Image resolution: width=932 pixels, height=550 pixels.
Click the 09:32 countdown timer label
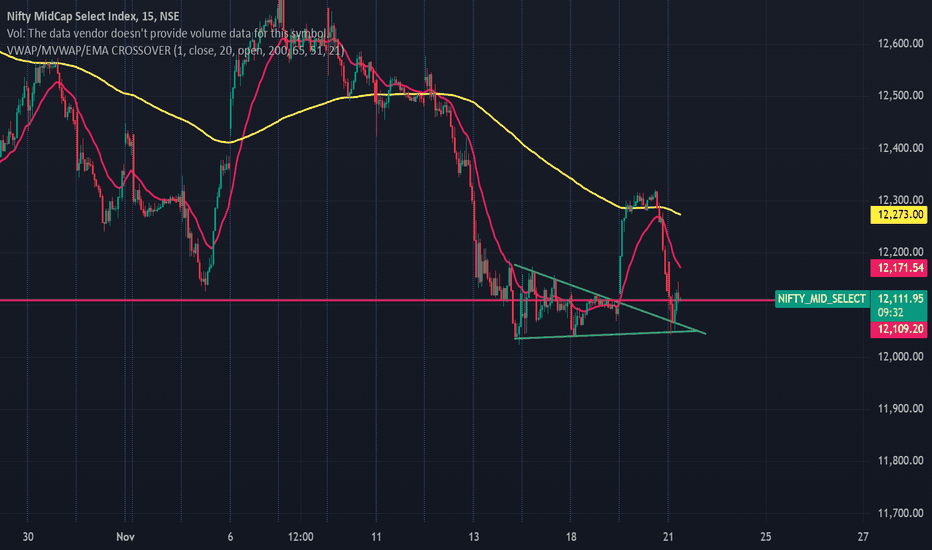890,313
